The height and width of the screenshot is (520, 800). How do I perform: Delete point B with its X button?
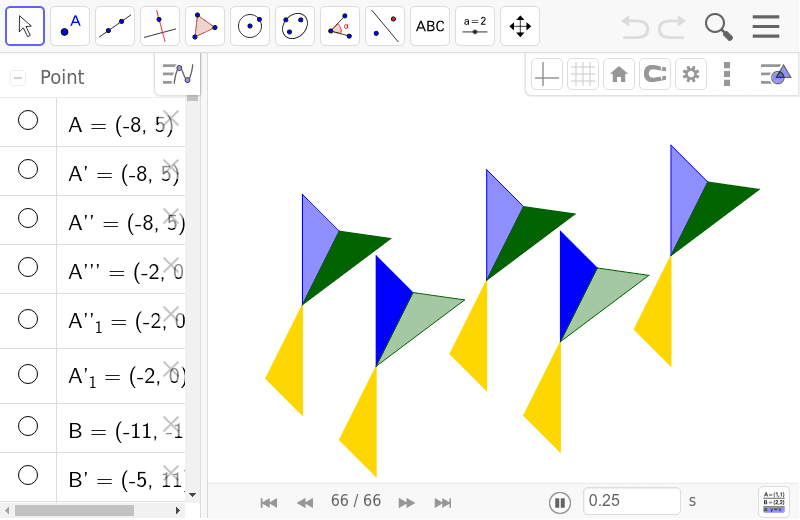pos(170,424)
